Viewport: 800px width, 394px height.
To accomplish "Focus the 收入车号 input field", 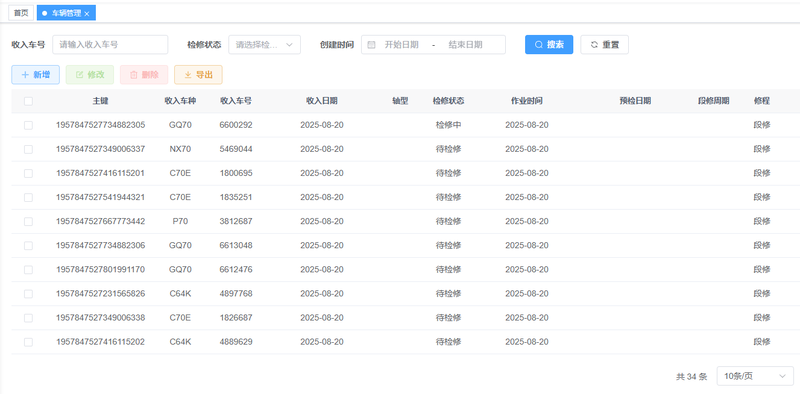I will tap(110, 44).
